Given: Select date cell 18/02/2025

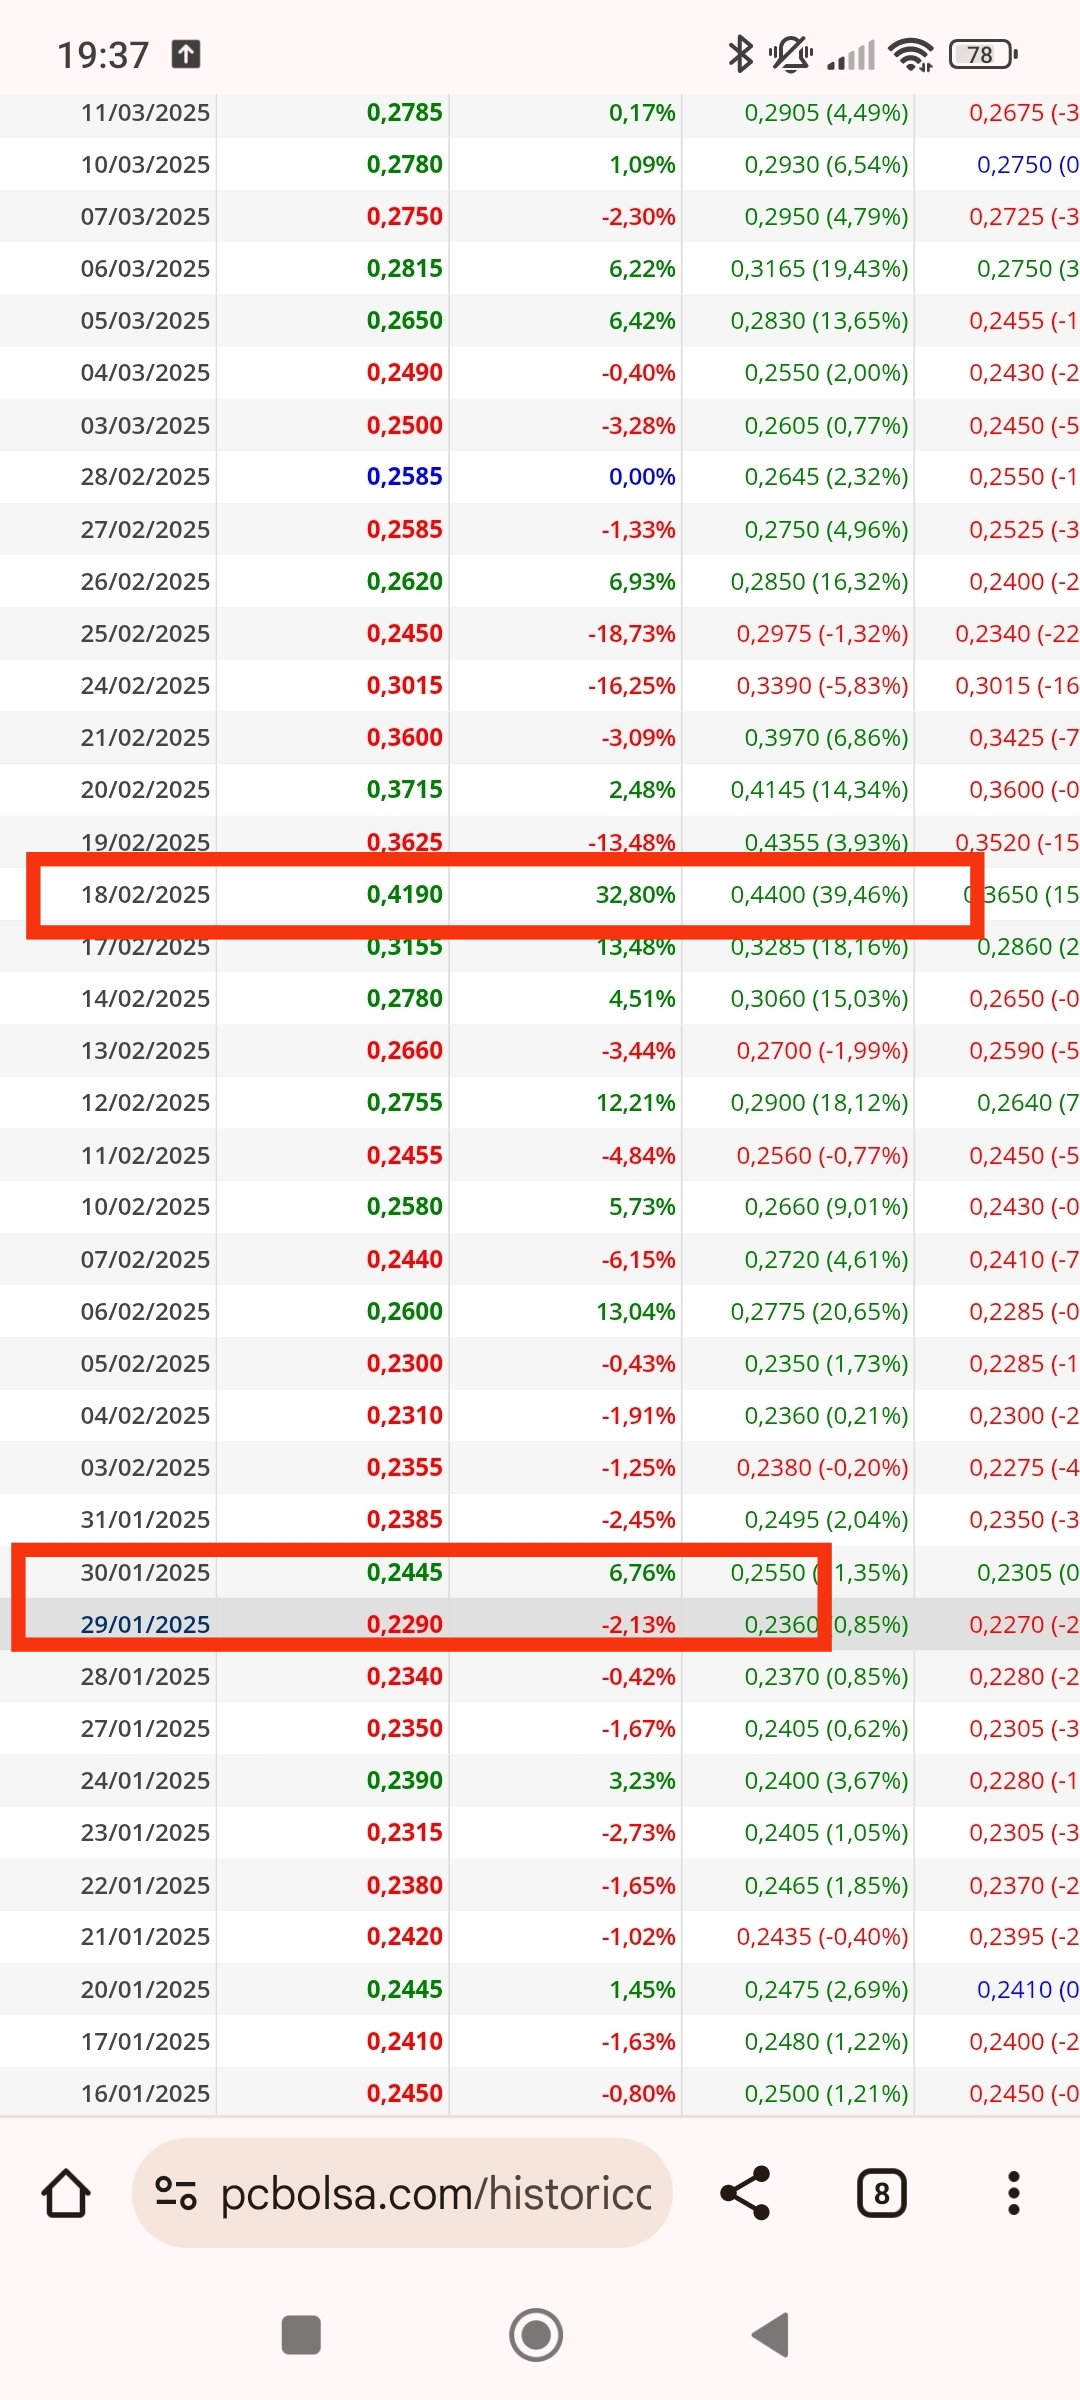Looking at the screenshot, I should [145, 894].
